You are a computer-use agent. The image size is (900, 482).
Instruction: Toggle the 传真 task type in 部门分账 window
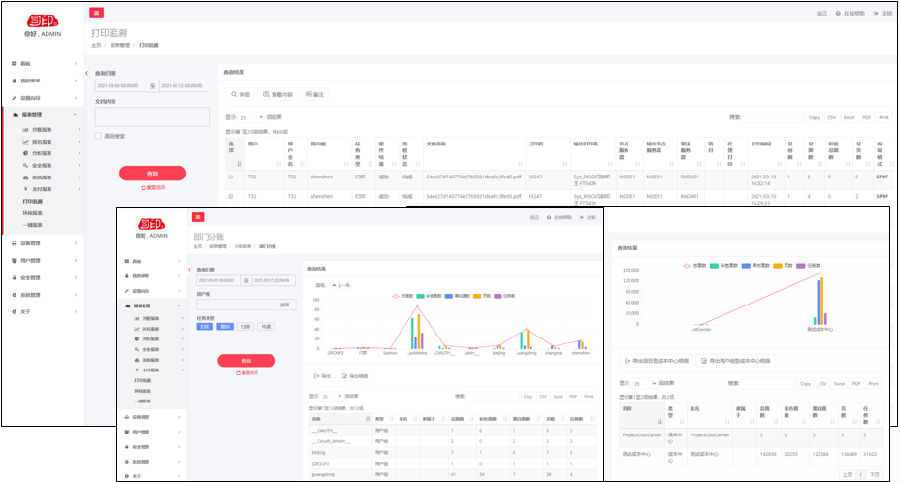pos(266,326)
